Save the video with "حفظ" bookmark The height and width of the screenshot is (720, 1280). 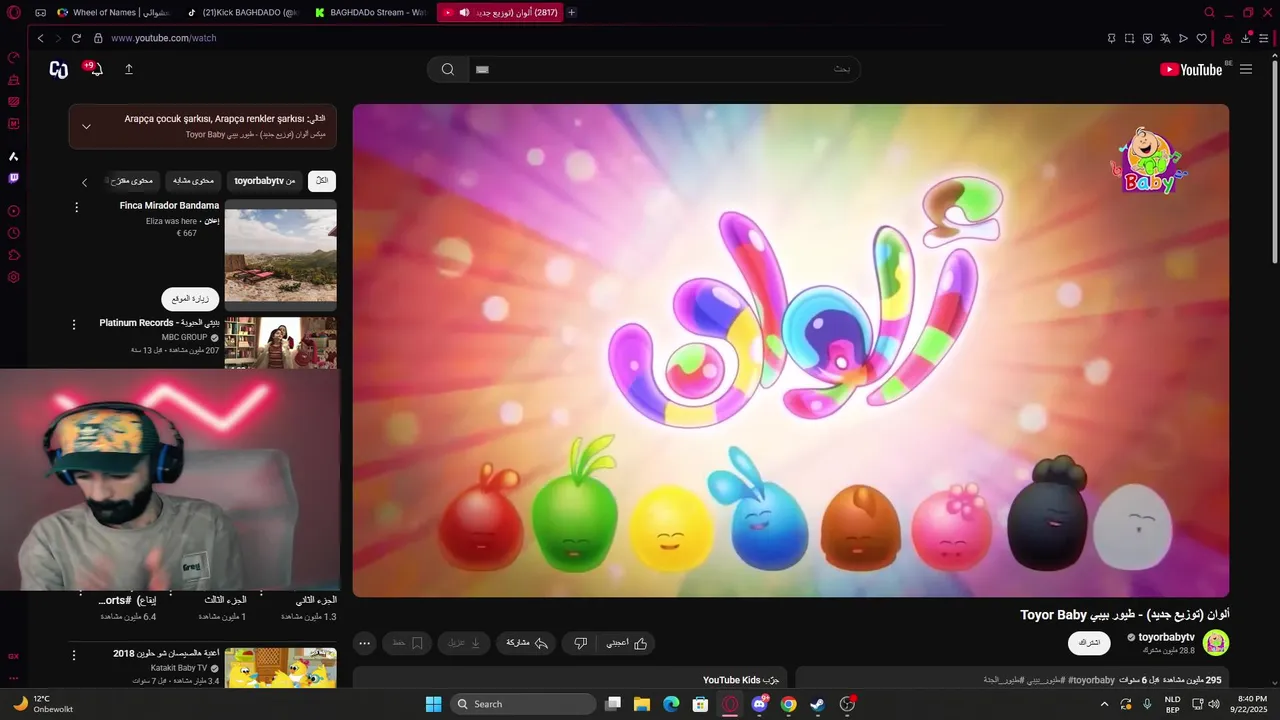407,643
